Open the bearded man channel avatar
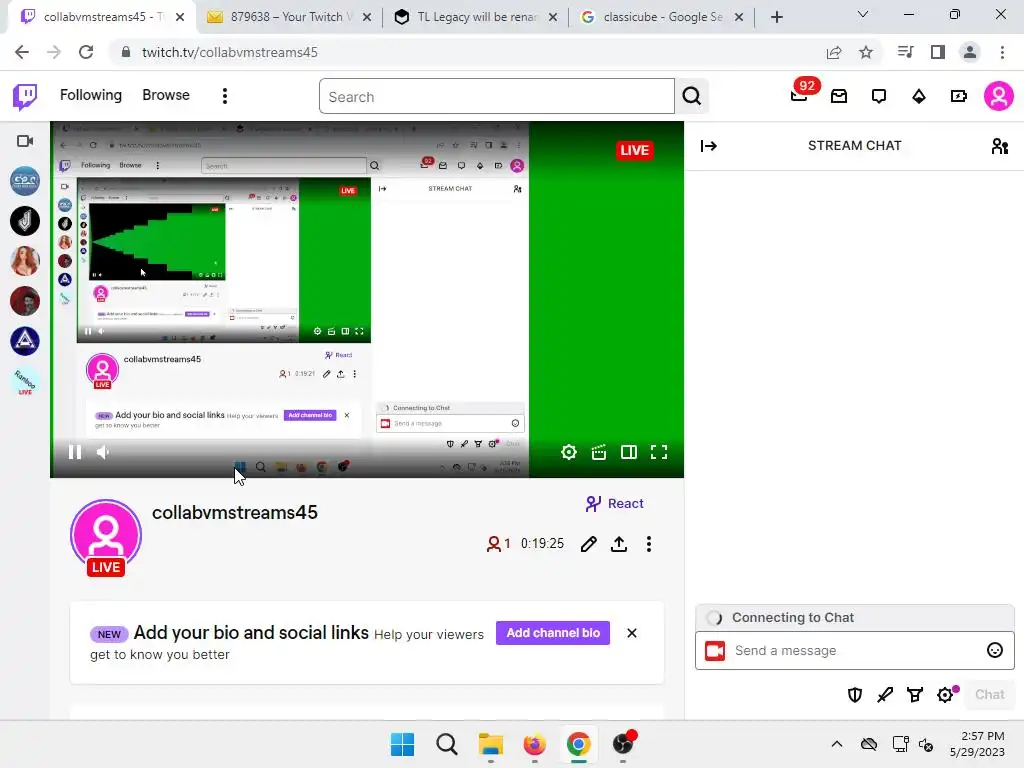Image resolution: width=1024 pixels, height=768 pixels. (25, 301)
